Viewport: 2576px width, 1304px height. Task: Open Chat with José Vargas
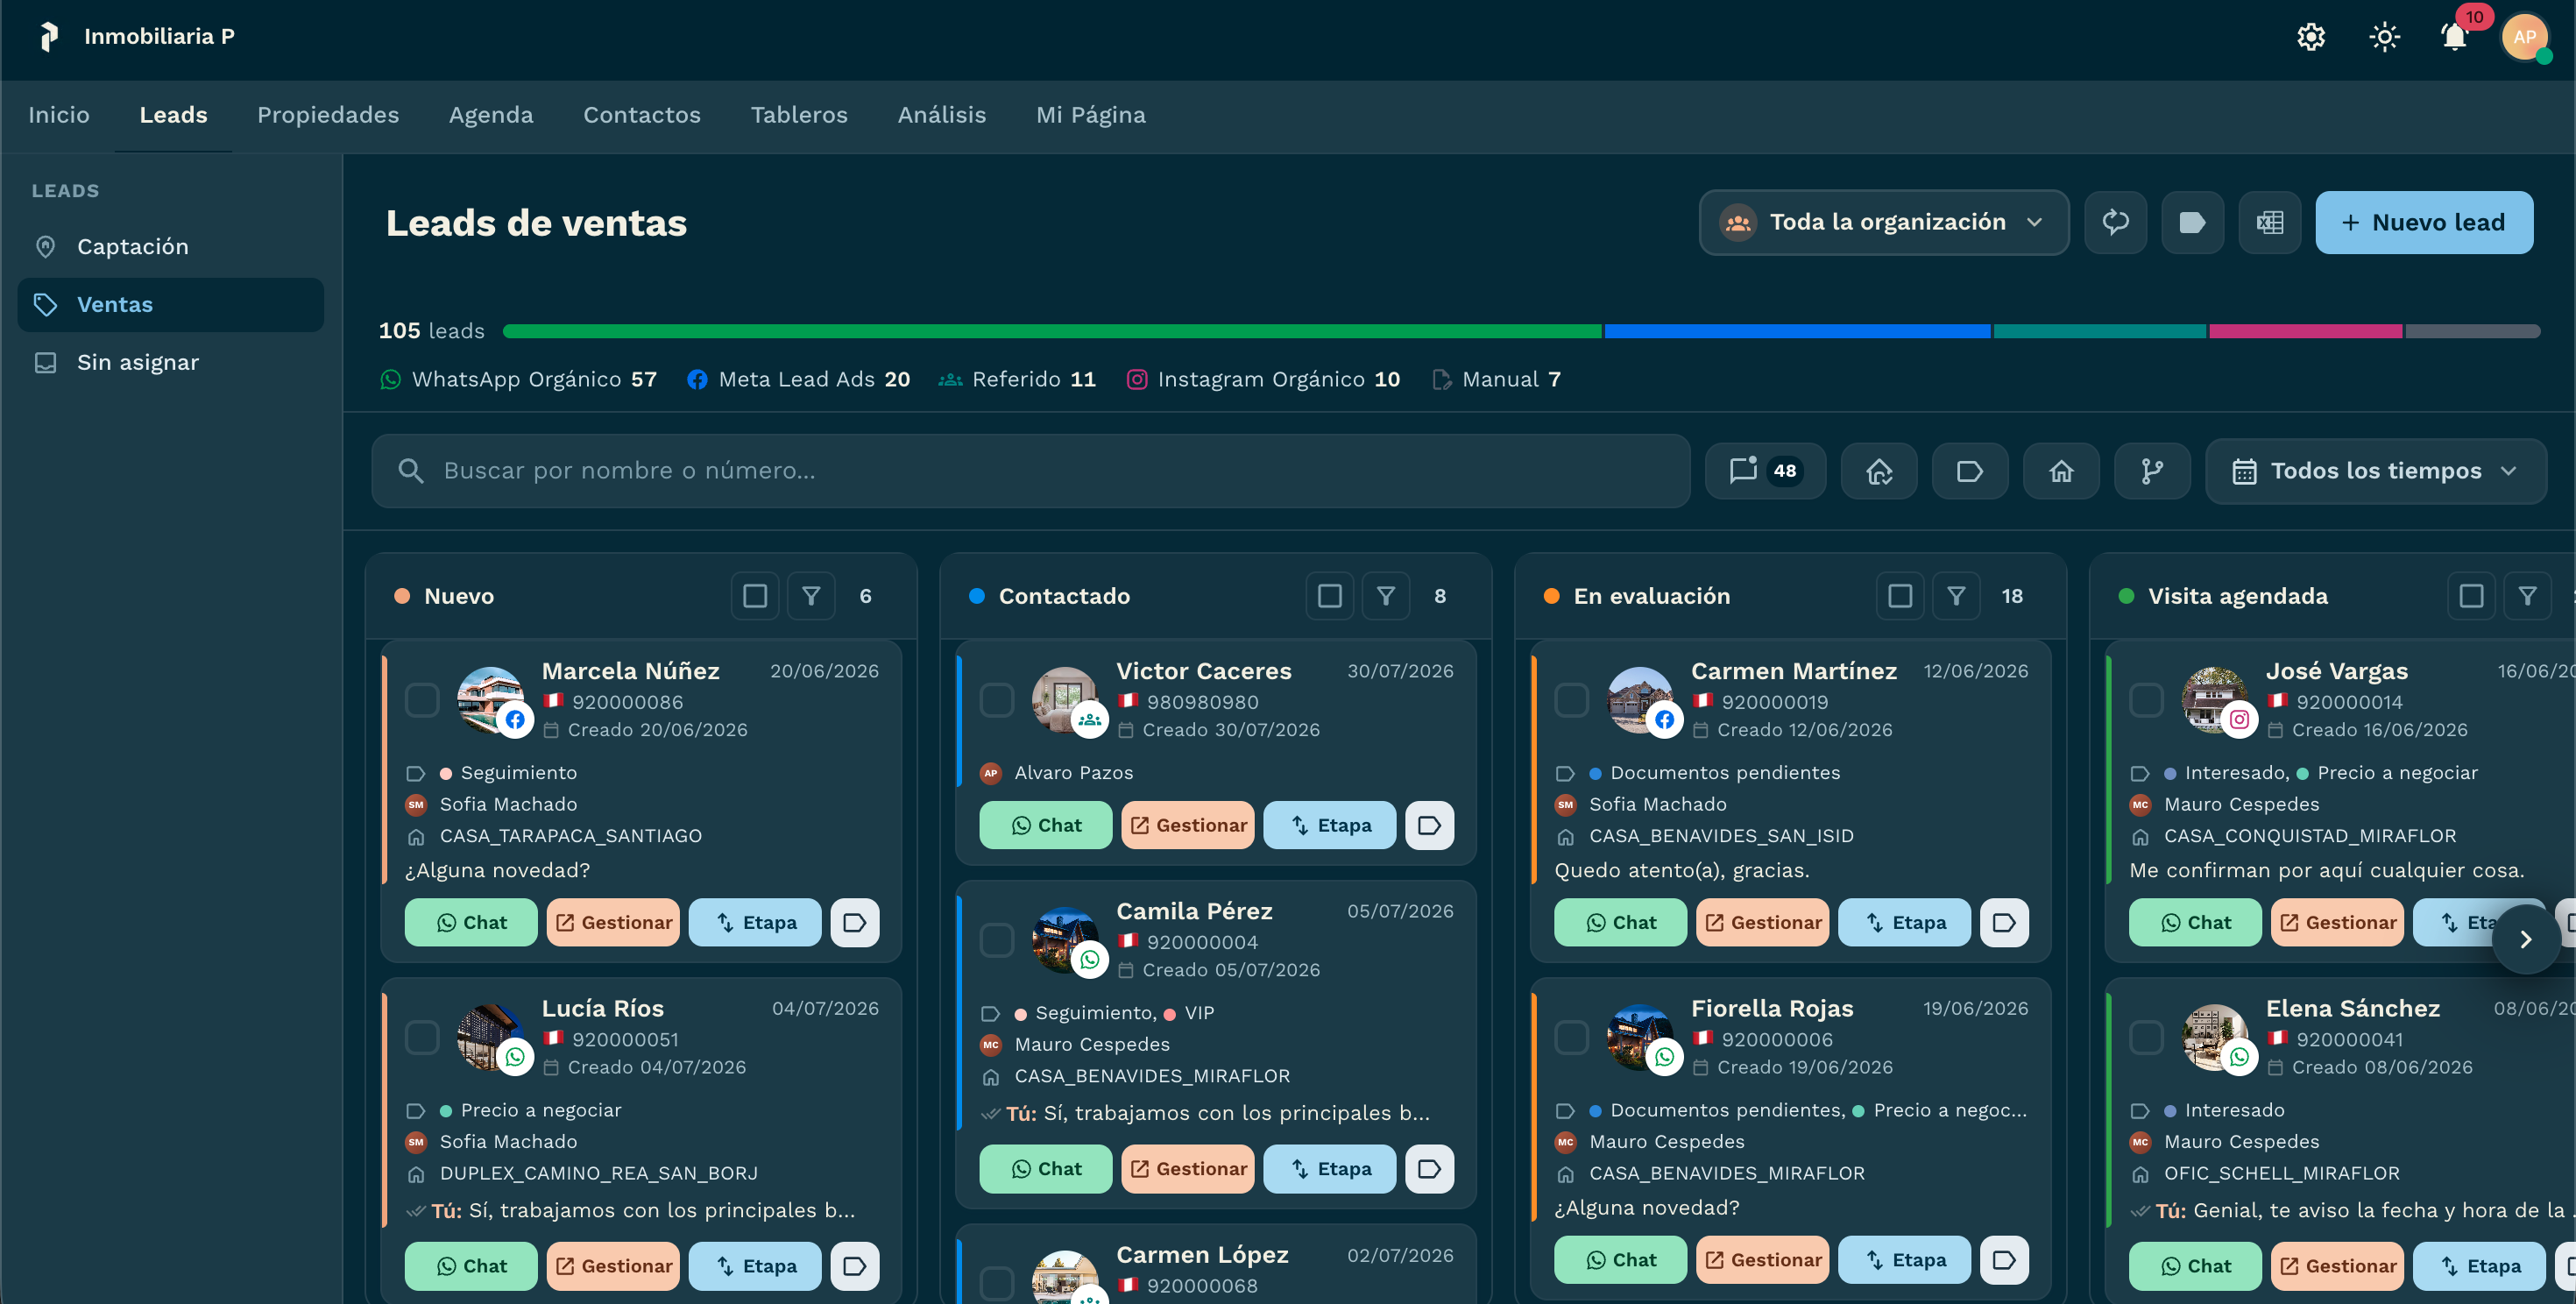(x=2195, y=922)
